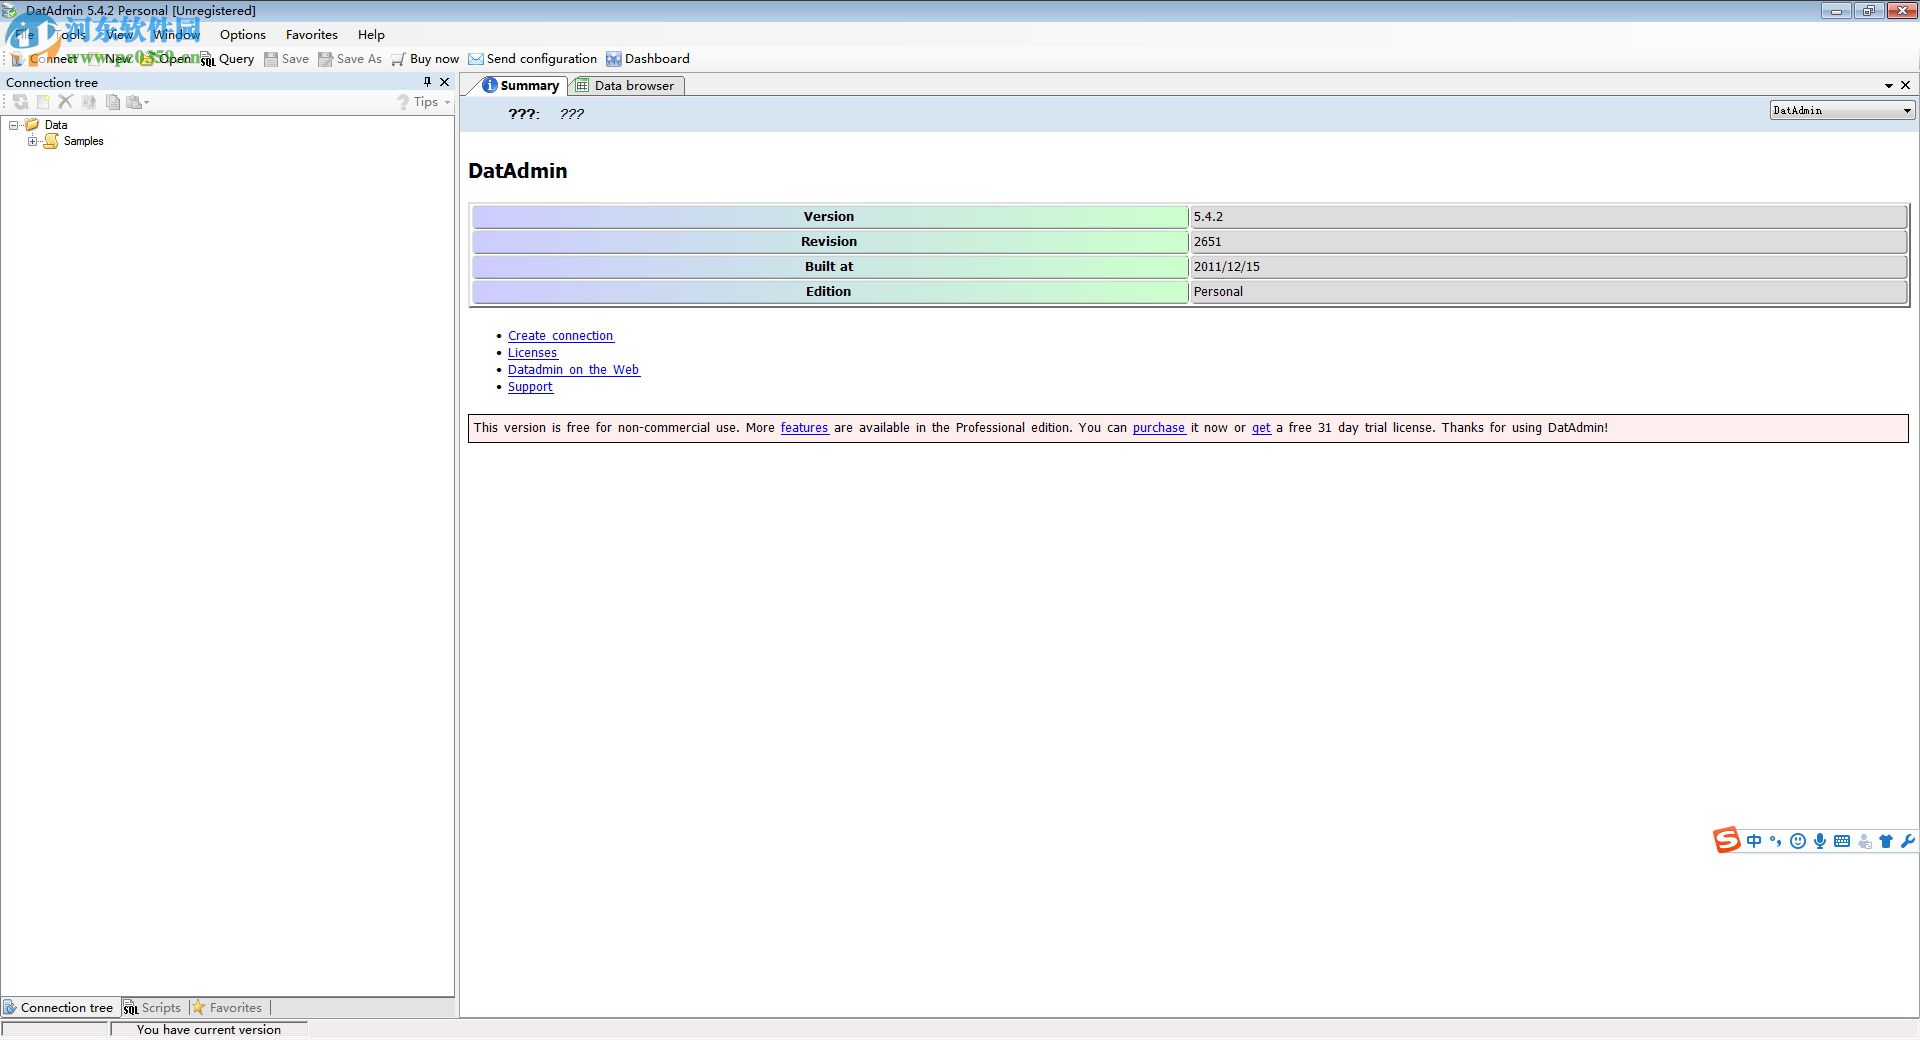This screenshot has height=1040, width=1920.
Task: Click the New toolbar button
Action: coord(108,59)
